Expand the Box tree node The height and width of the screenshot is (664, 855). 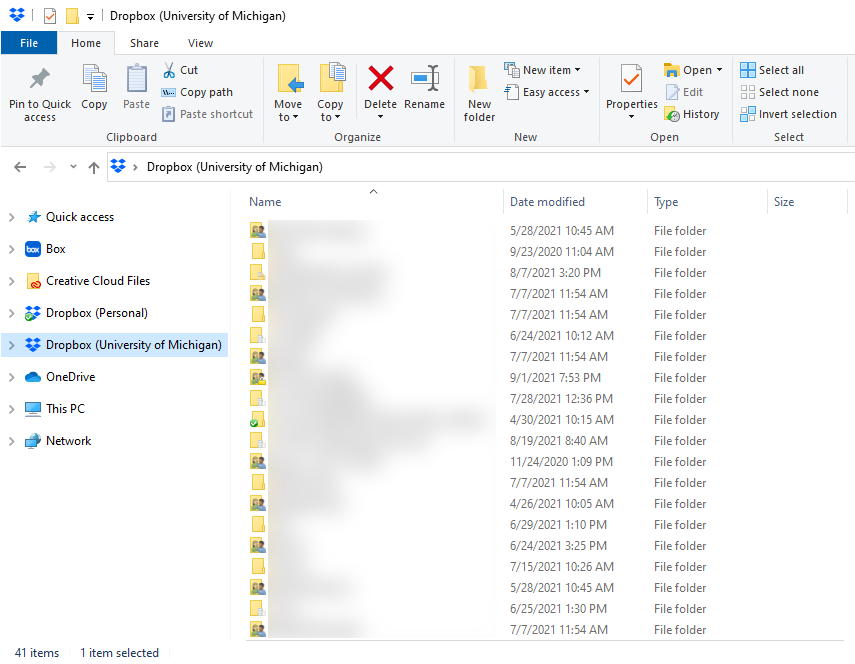(x=11, y=249)
